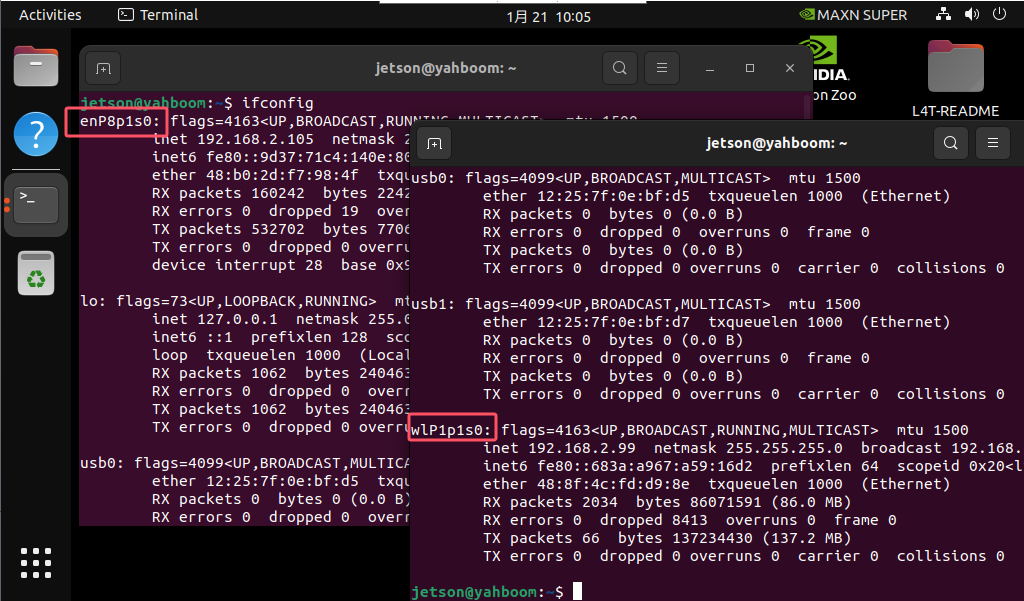This screenshot has height=601, width=1024.
Task: Click the Terminal icon in the dock
Action: 36,204
